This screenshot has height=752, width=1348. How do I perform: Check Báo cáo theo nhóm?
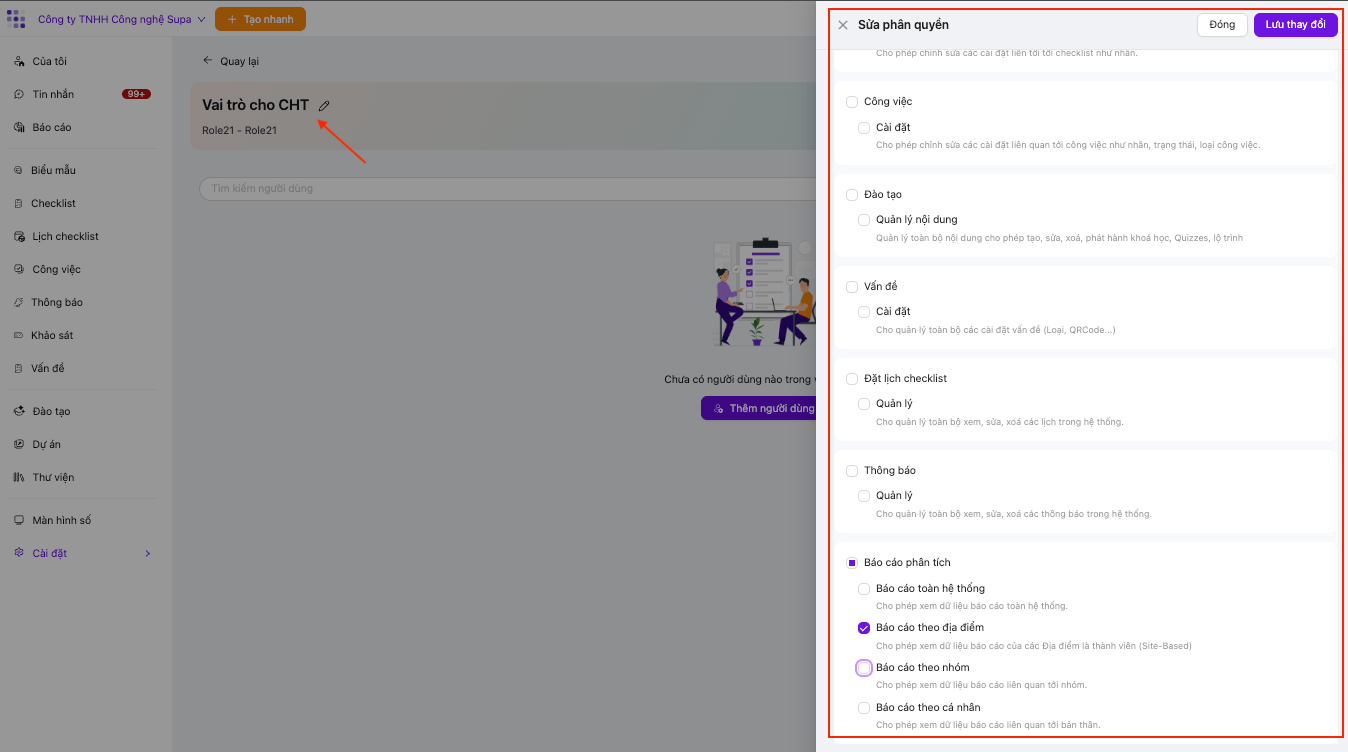click(864, 668)
